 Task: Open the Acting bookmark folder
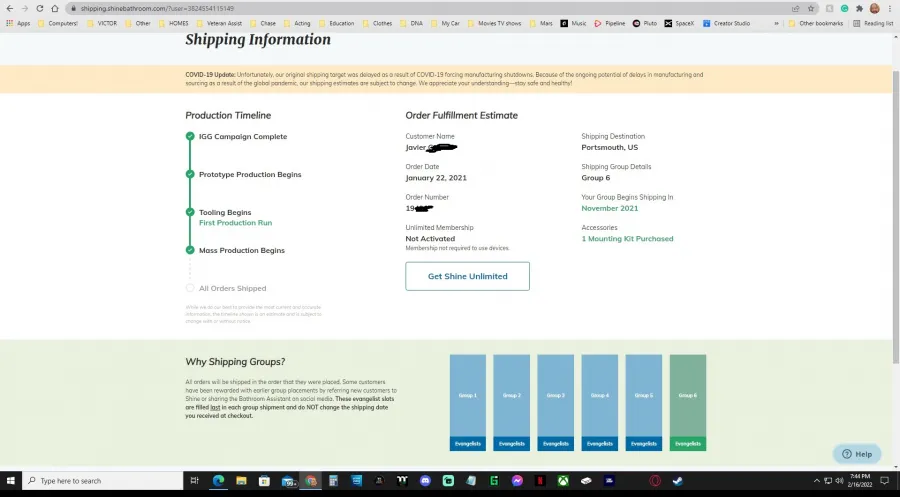297,24
